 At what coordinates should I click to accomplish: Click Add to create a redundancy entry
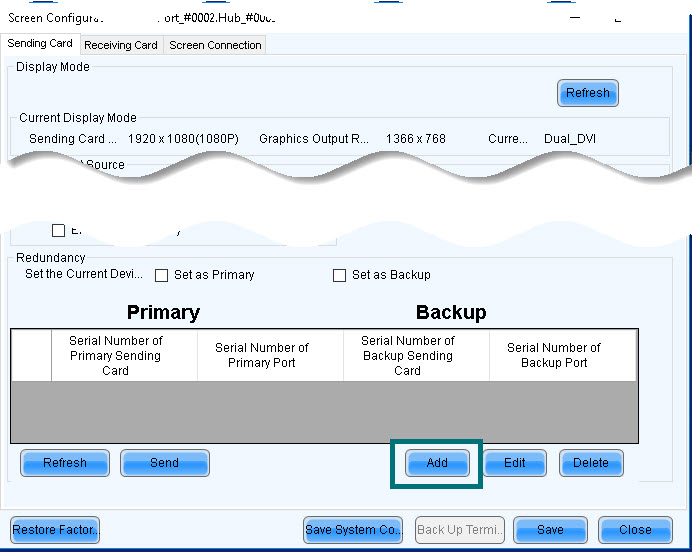(x=437, y=463)
